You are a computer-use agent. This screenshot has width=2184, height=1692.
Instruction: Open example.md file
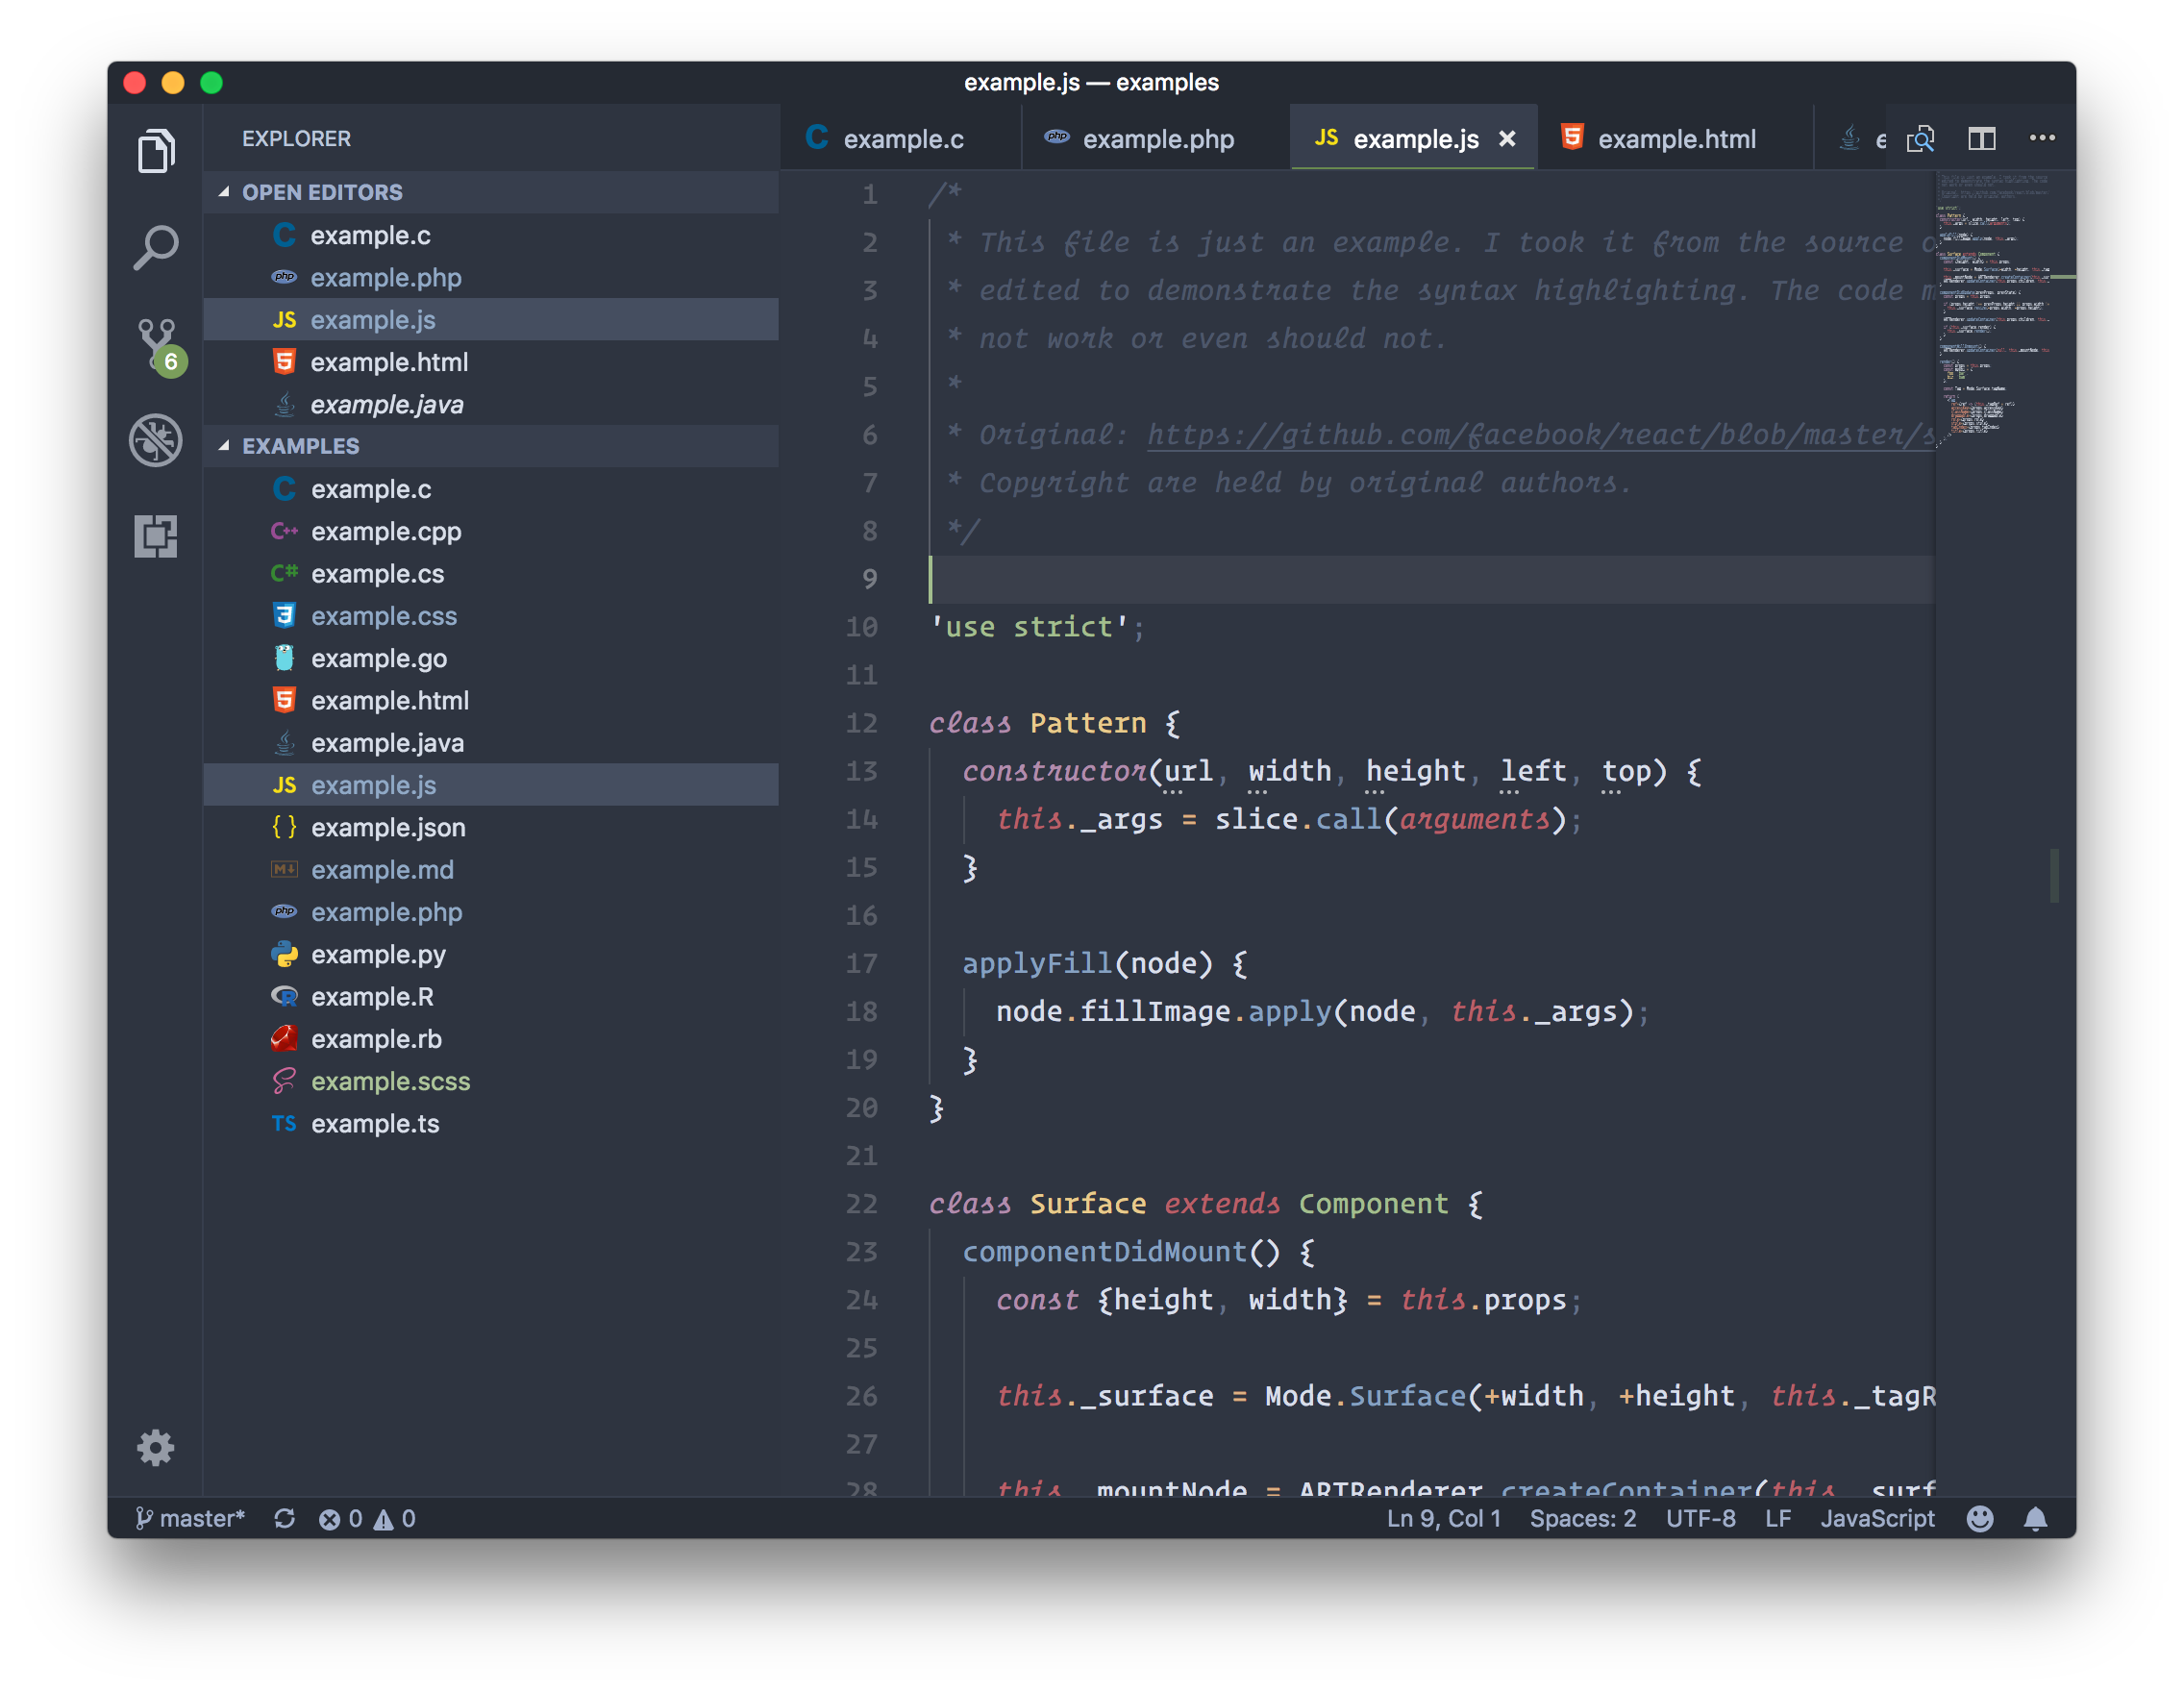(491, 870)
